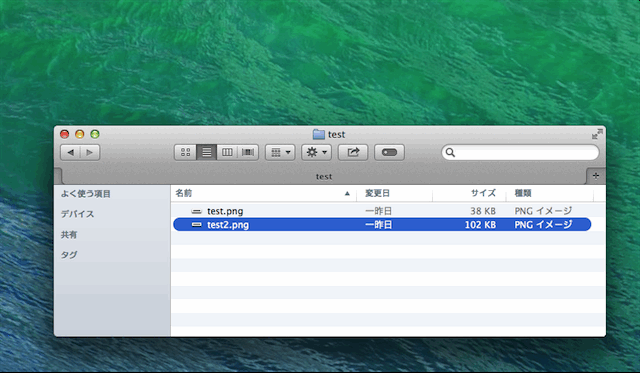640x373 pixels.
Task: Go forward with the right arrow button
Action: [90, 152]
